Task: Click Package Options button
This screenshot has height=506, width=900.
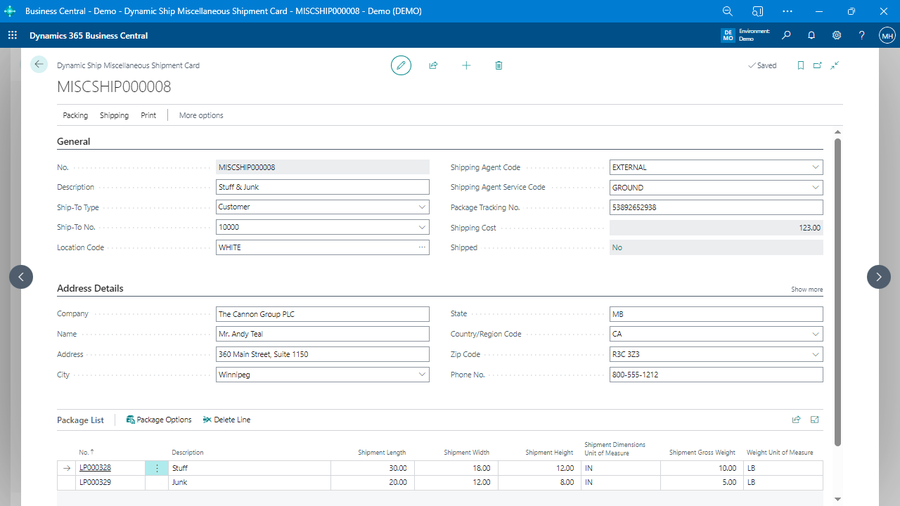Action: (x=158, y=420)
